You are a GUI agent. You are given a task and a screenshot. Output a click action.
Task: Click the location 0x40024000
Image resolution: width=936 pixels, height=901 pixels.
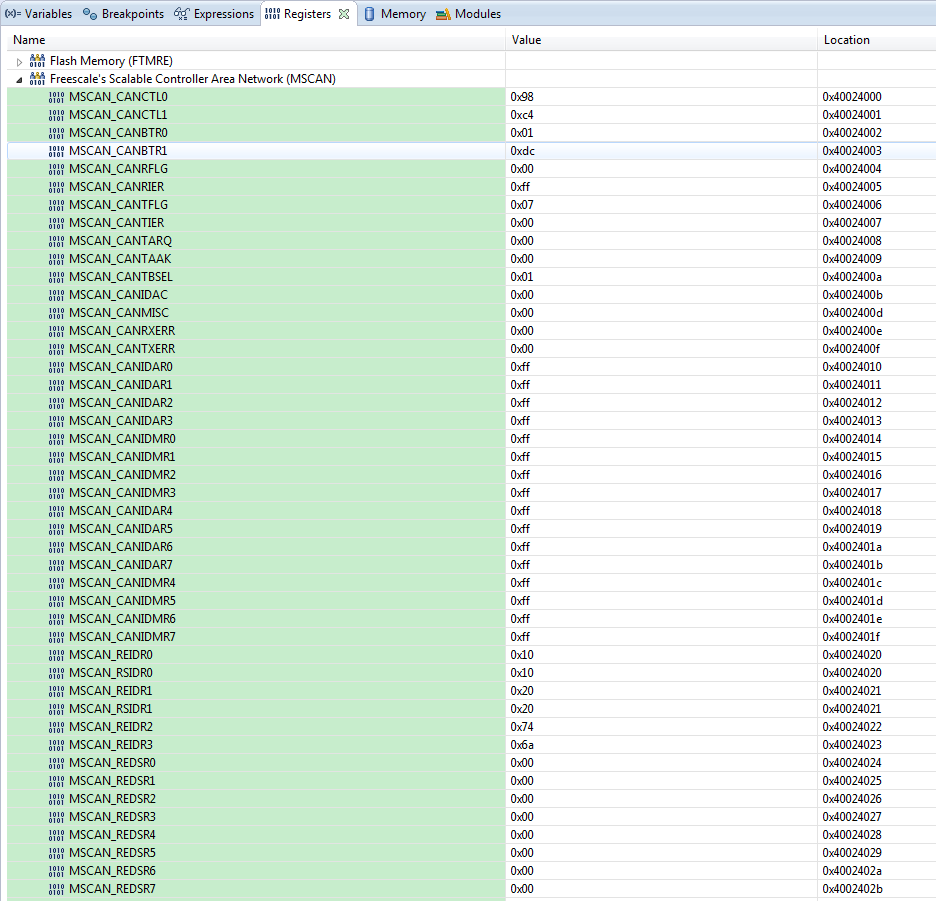coord(852,97)
